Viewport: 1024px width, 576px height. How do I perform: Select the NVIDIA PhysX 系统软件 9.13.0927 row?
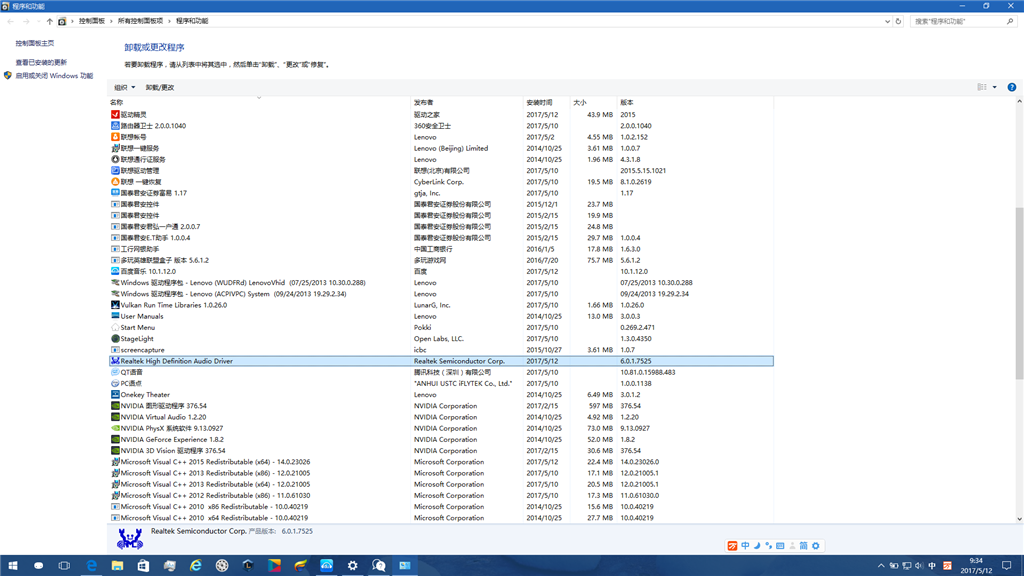pos(441,428)
